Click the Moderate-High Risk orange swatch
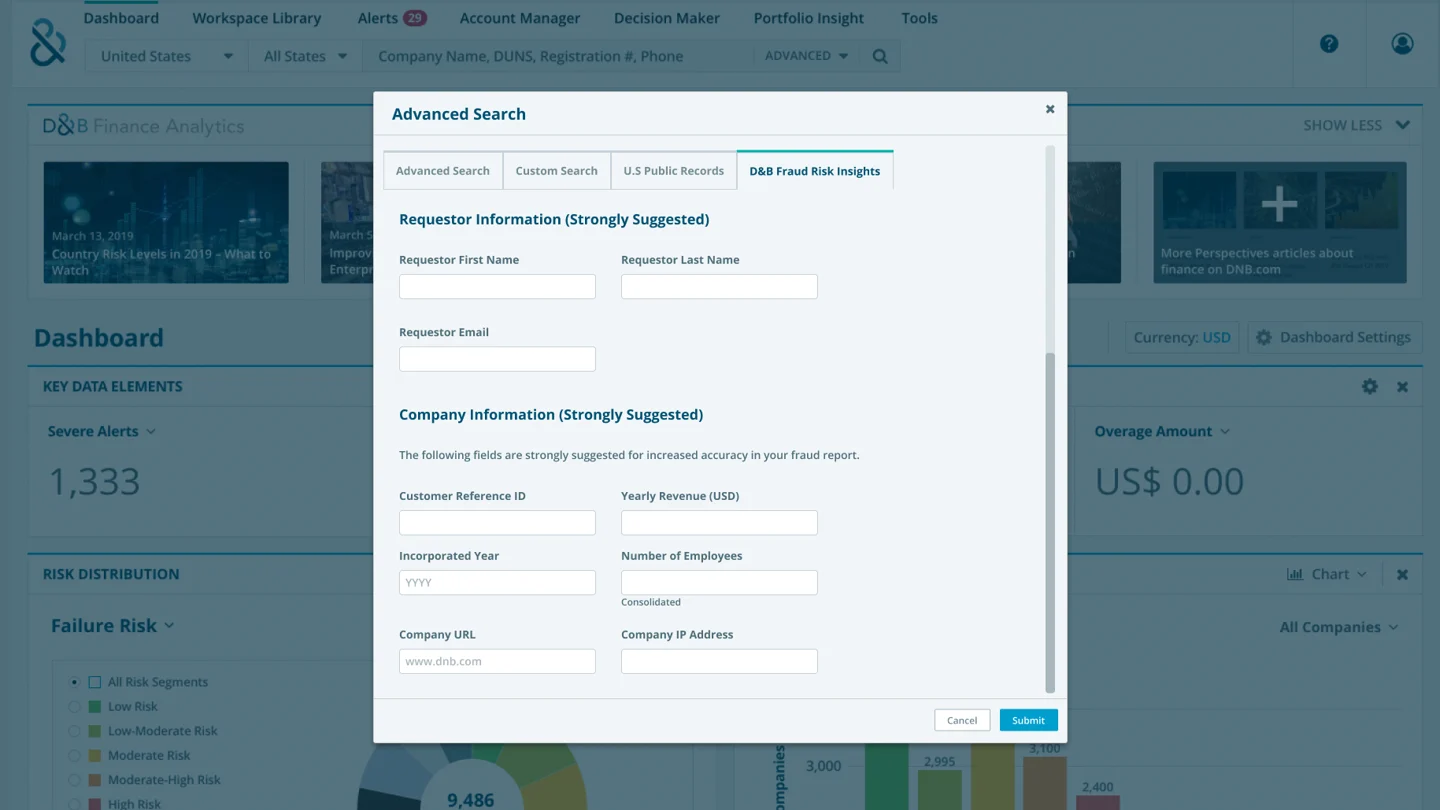The height and width of the screenshot is (810, 1440). [95, 780]
